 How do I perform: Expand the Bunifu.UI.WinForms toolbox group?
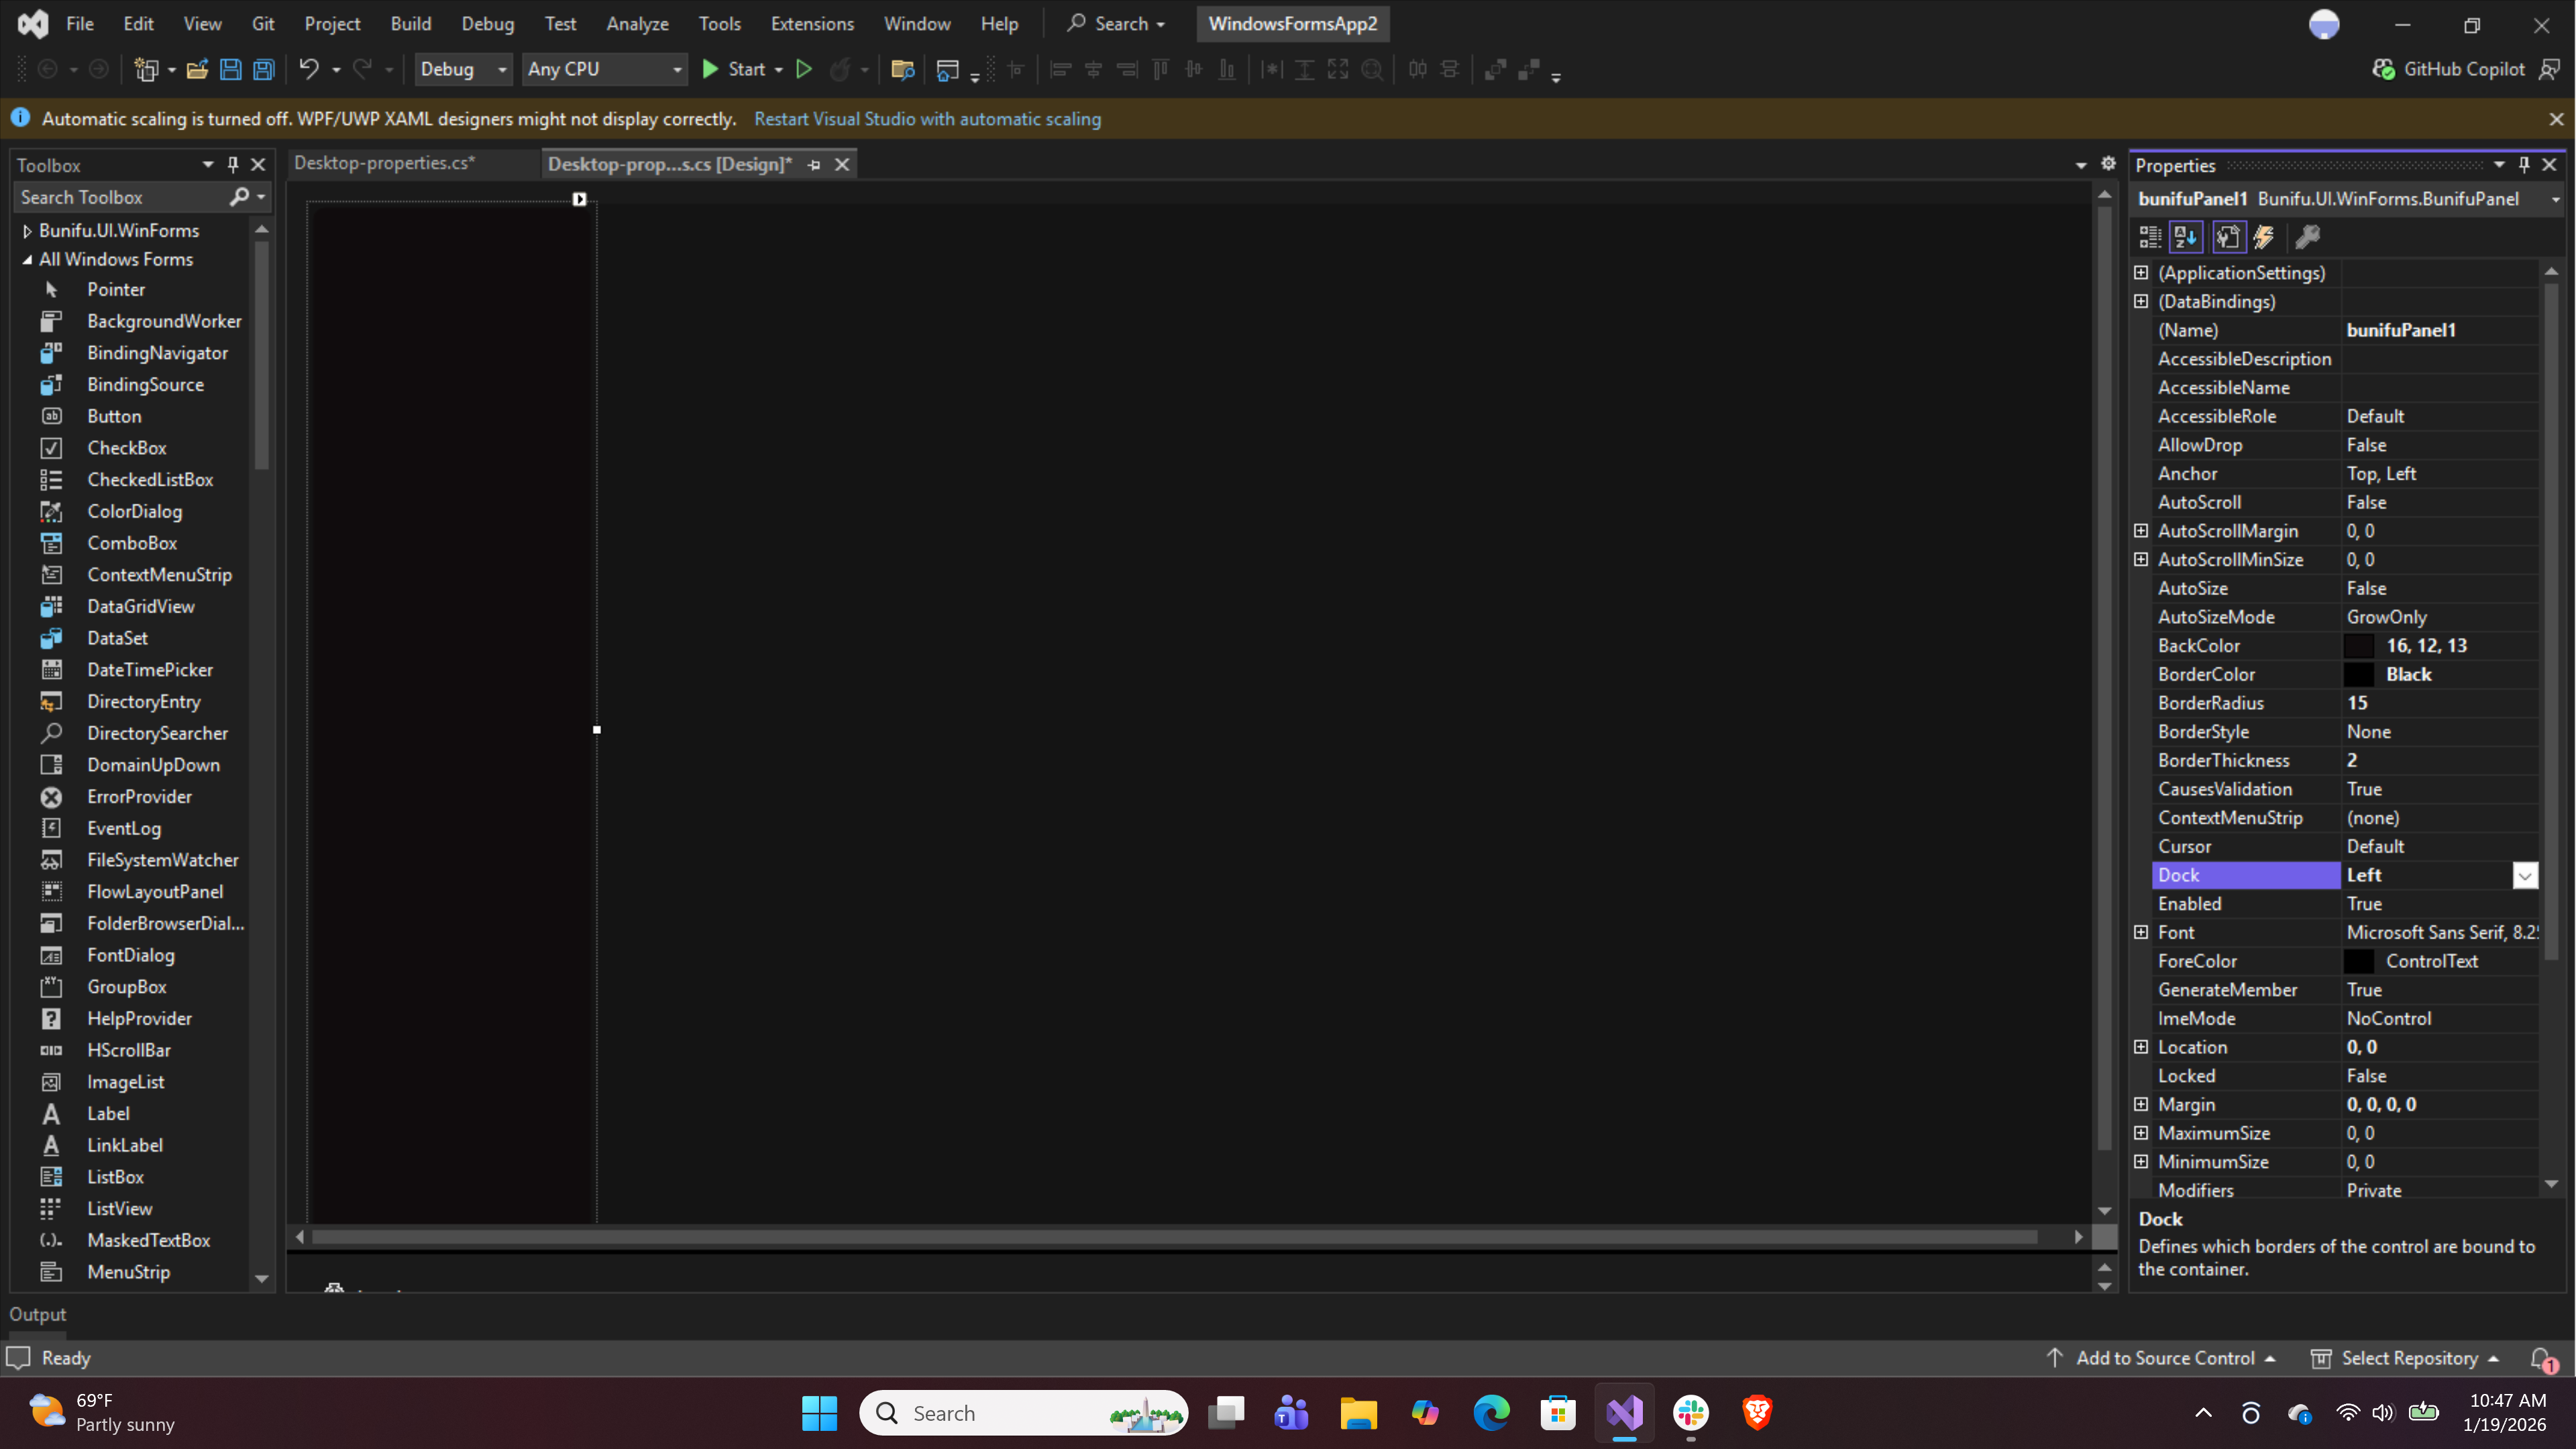click(x=27, y=229)
